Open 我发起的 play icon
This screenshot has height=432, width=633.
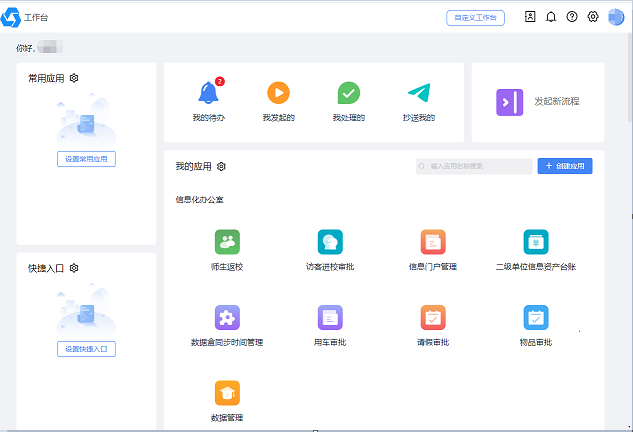click(x=279, y=92)
